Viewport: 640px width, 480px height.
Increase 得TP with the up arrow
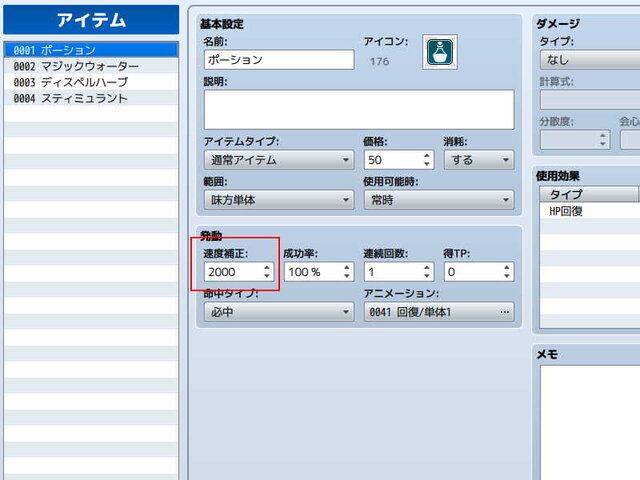point(507,268)
